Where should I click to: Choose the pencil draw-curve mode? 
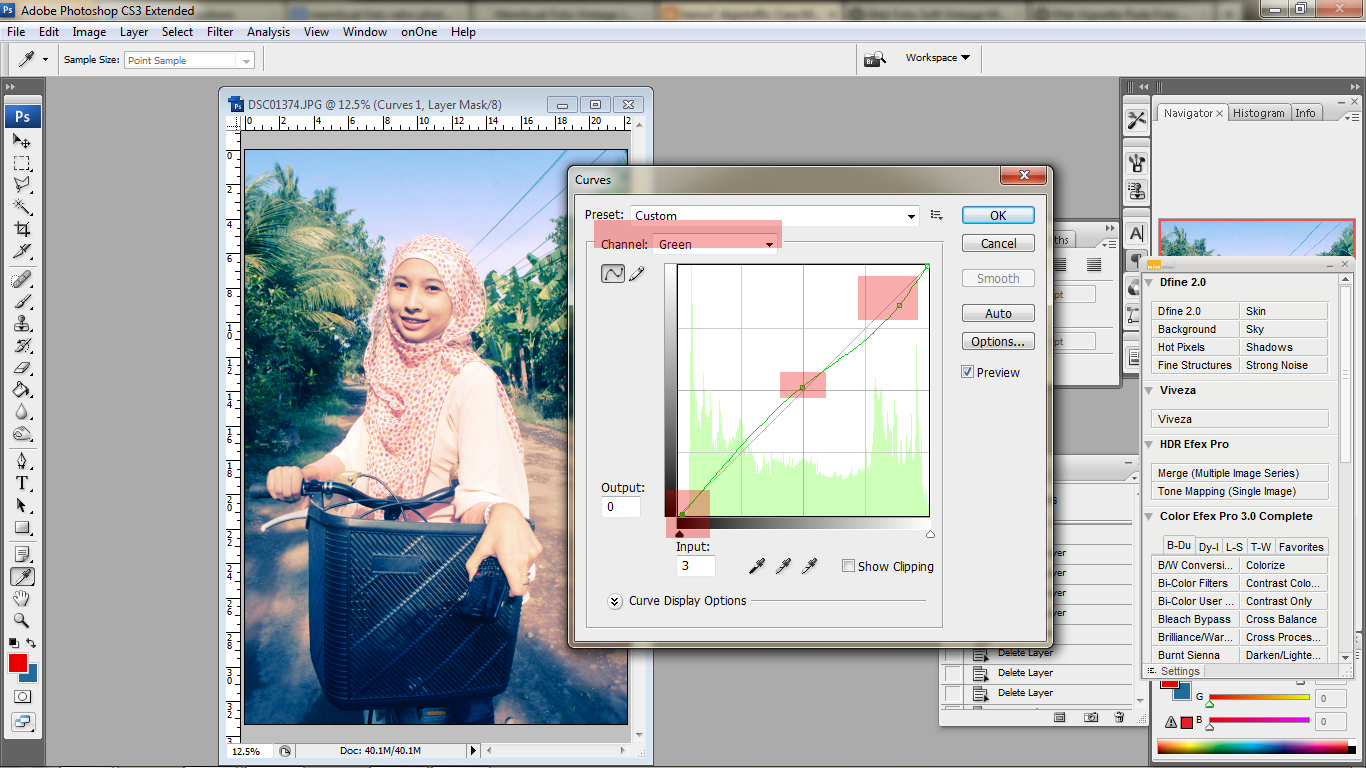point(637,273)
